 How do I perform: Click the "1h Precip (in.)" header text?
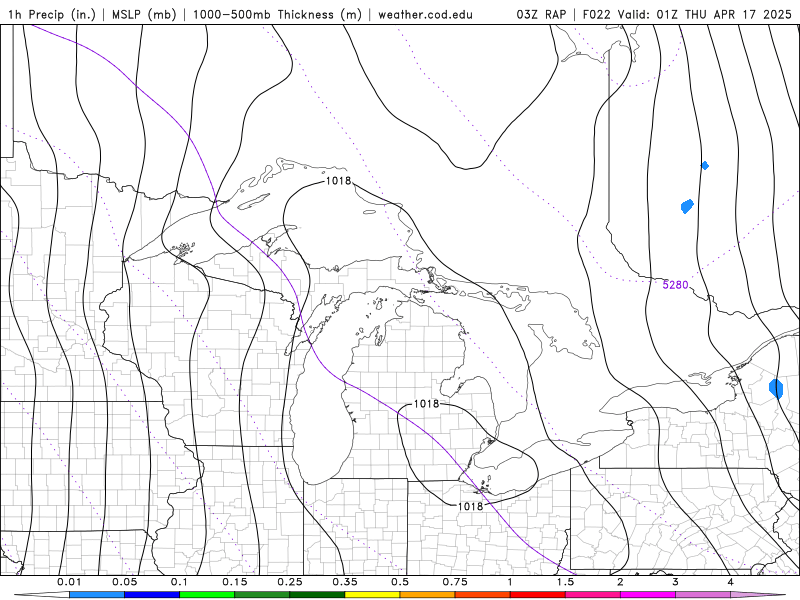coord(52,14)
